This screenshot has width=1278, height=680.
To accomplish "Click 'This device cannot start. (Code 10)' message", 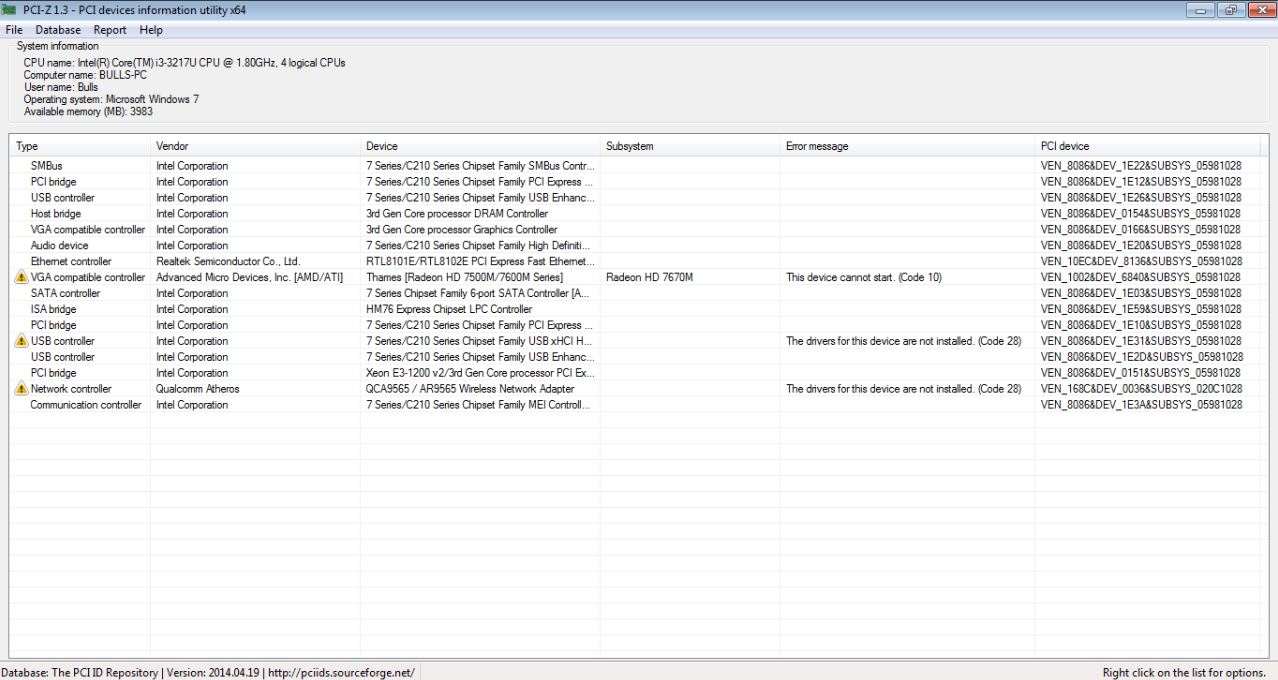I will coord(864,277).
